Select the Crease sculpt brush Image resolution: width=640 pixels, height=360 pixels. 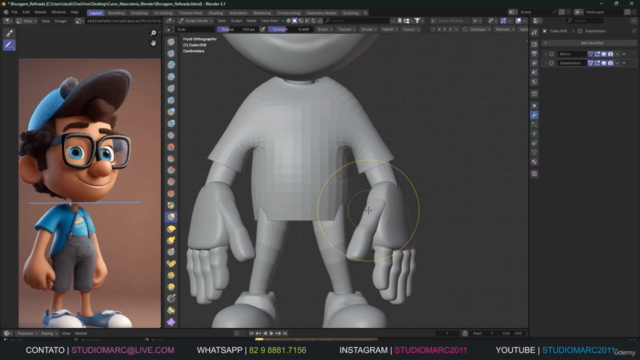[171, 135]
